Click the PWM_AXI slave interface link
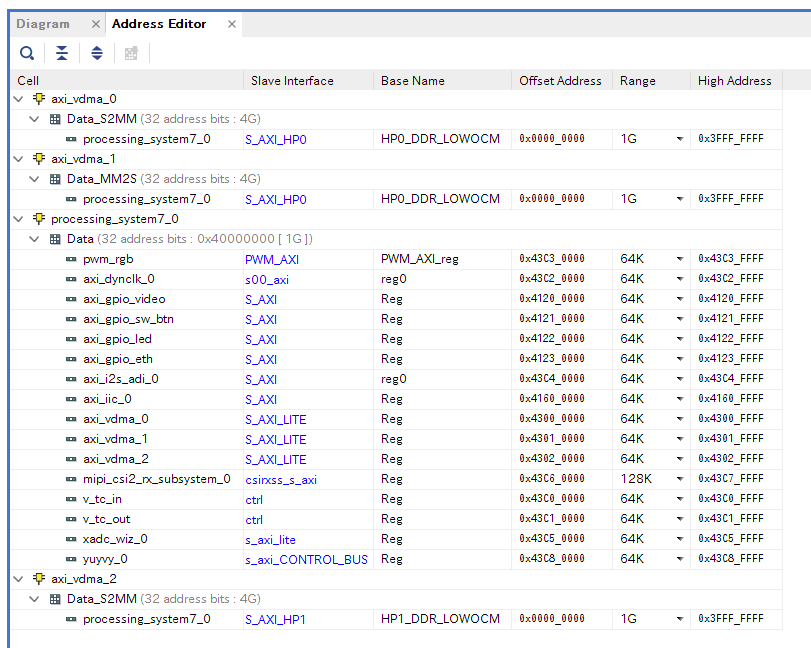Viewport: 811px width, 648px height. pos(272,260)
